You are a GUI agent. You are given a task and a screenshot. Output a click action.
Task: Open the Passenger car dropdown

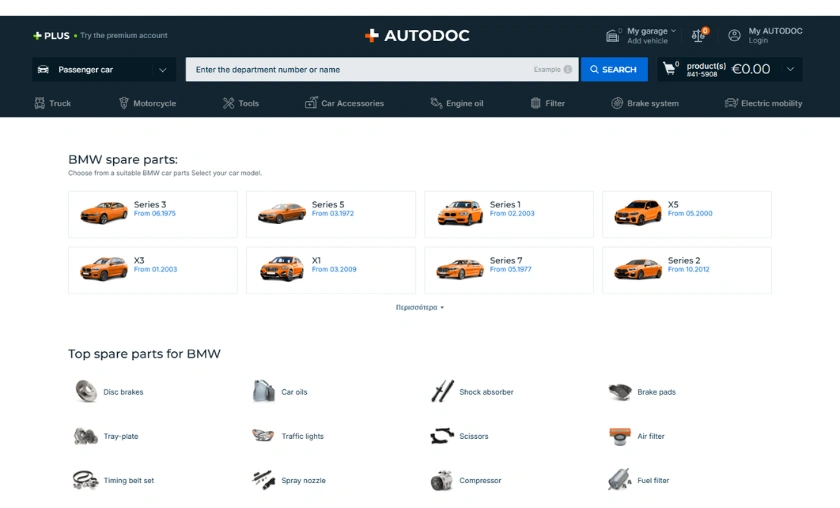point(104,70)
